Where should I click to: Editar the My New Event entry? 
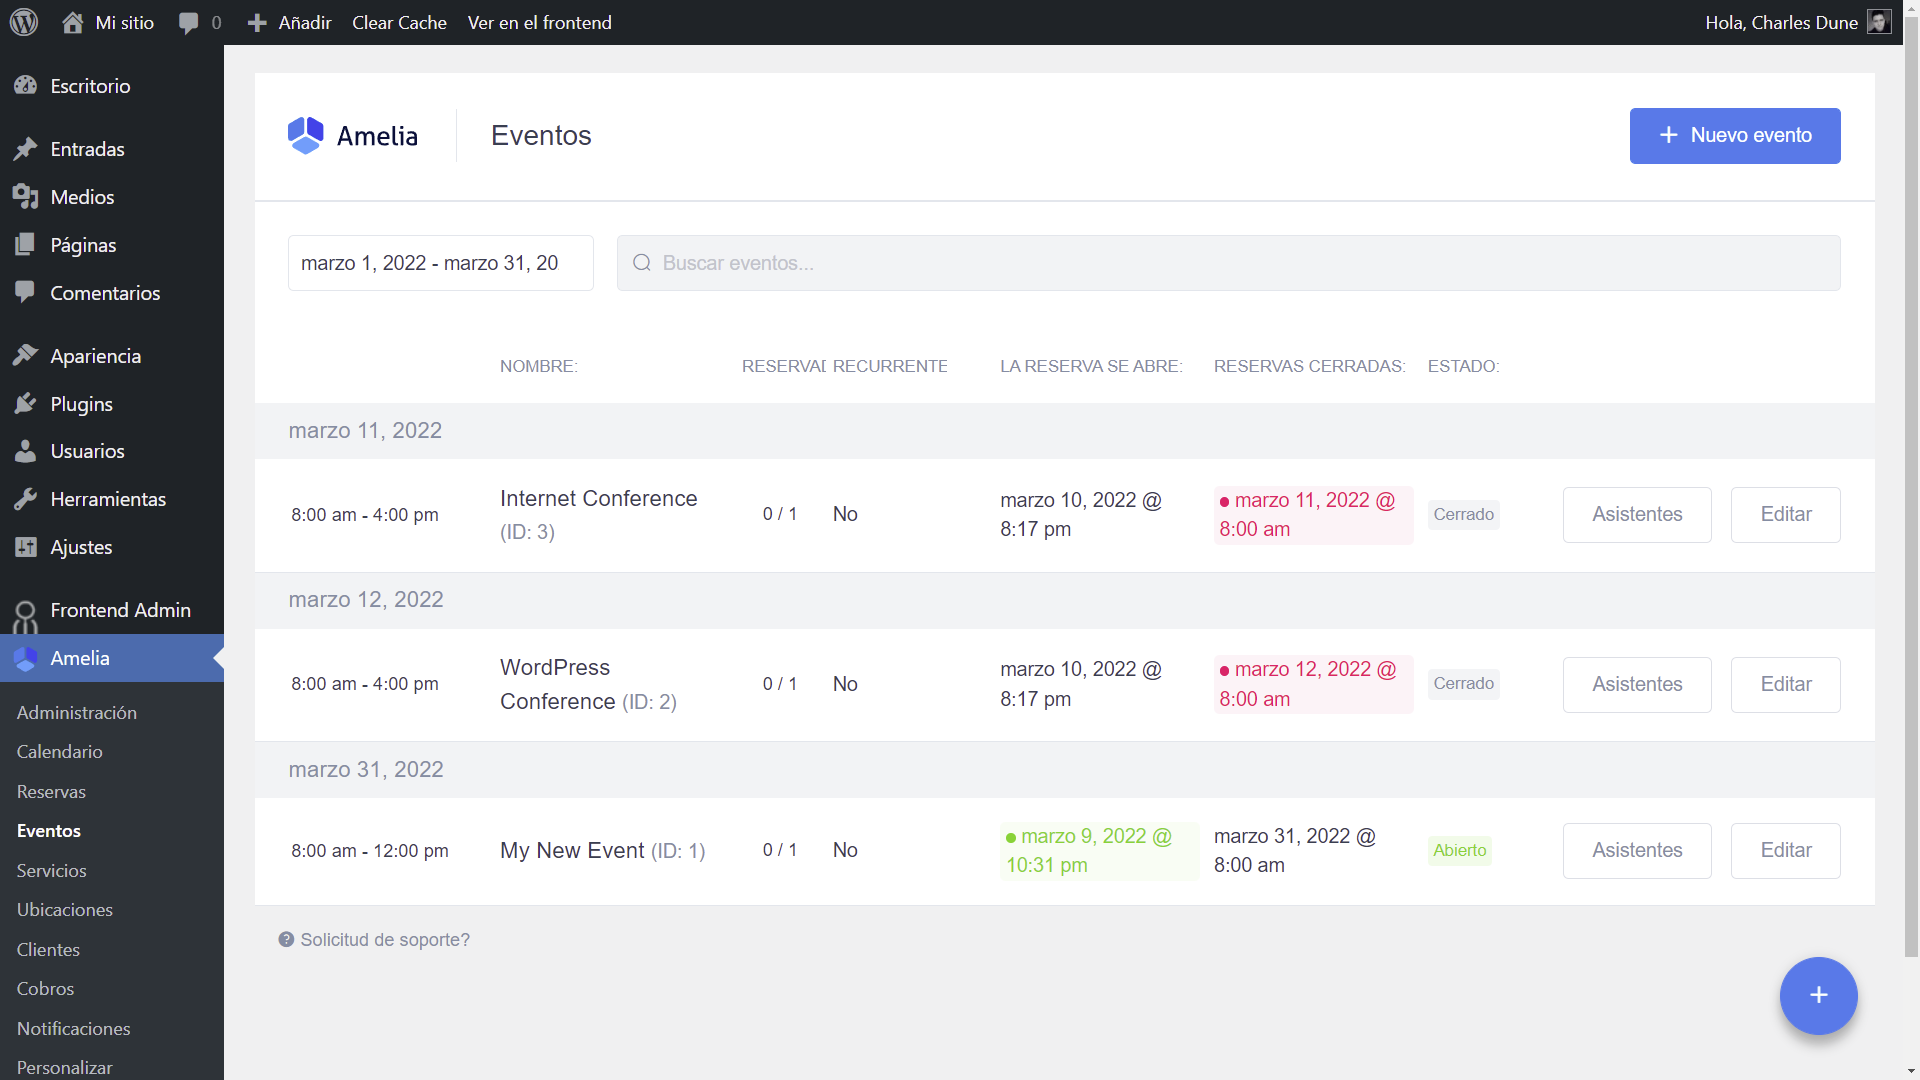pyautogui.click(x=1785, y=850)
